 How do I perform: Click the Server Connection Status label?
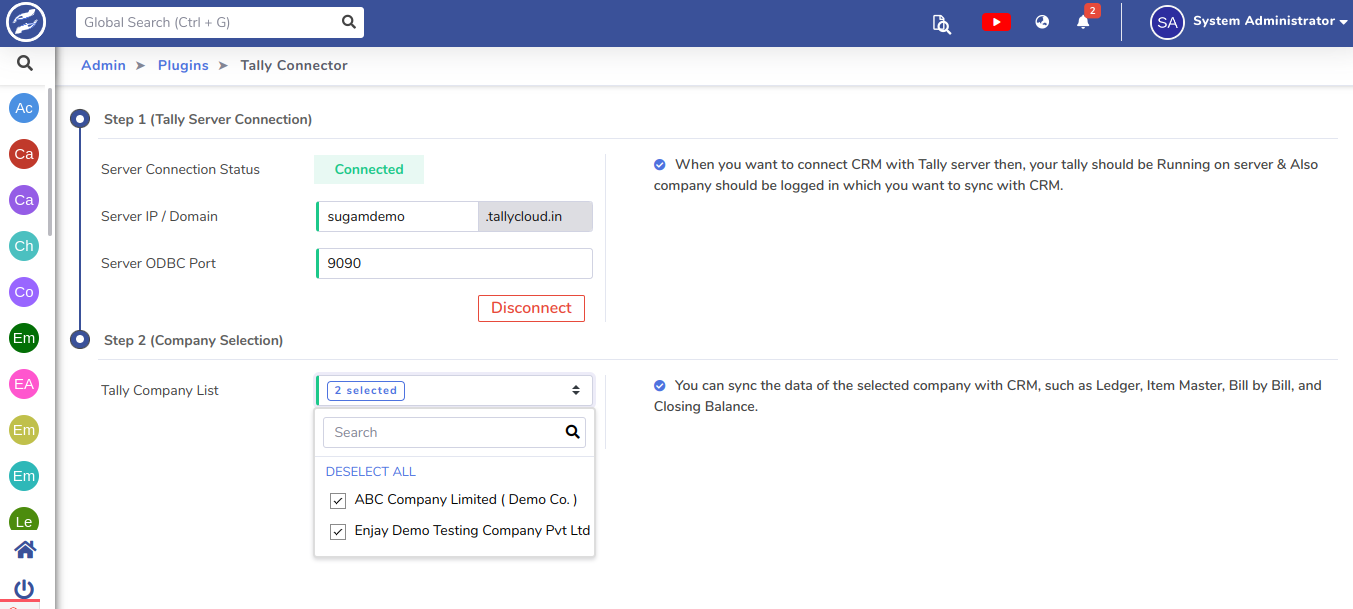click(x=180, y=169)
